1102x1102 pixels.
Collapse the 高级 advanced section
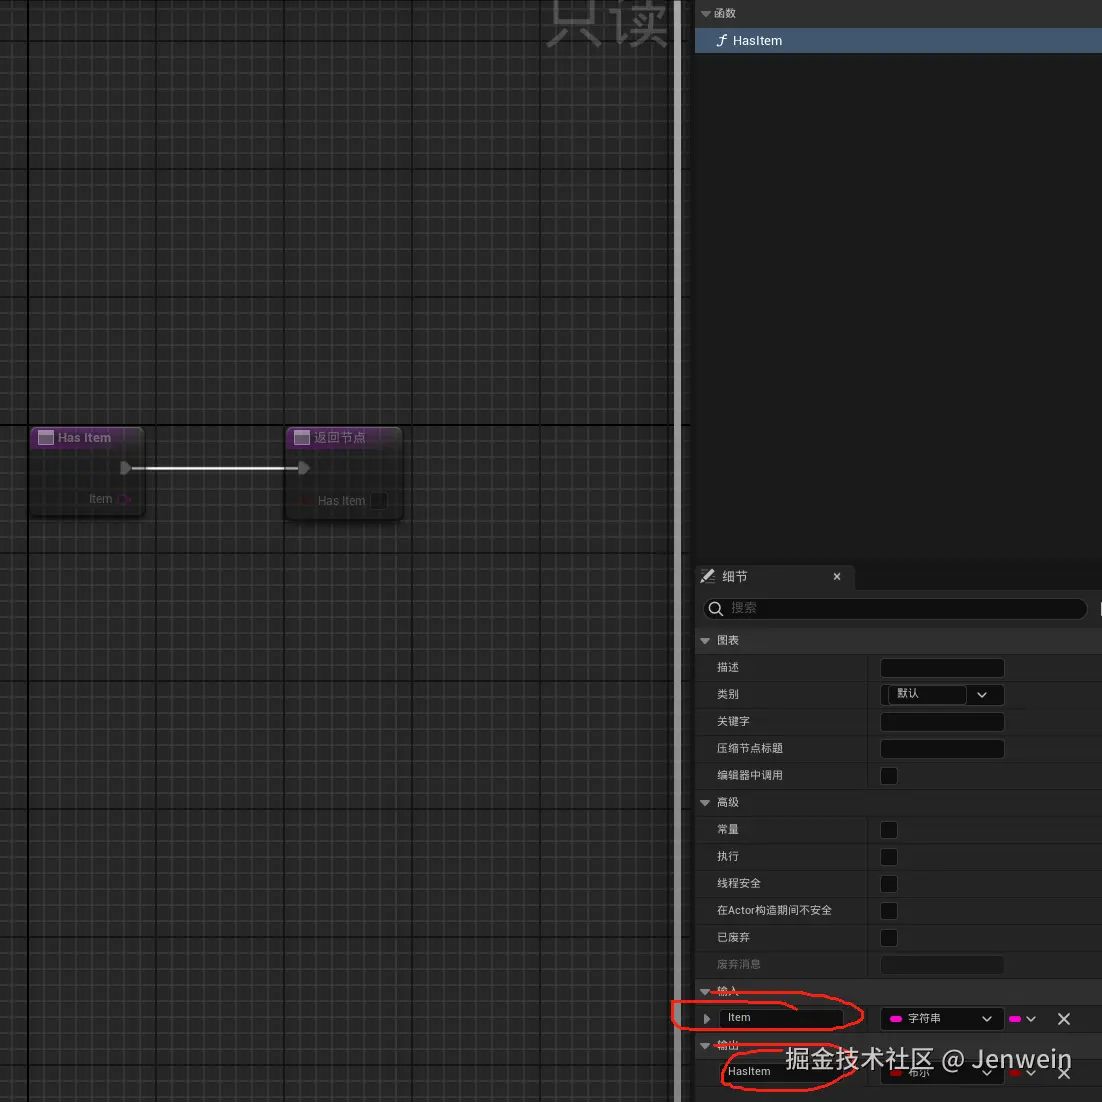pyautogui.click(x=705, y=803)
